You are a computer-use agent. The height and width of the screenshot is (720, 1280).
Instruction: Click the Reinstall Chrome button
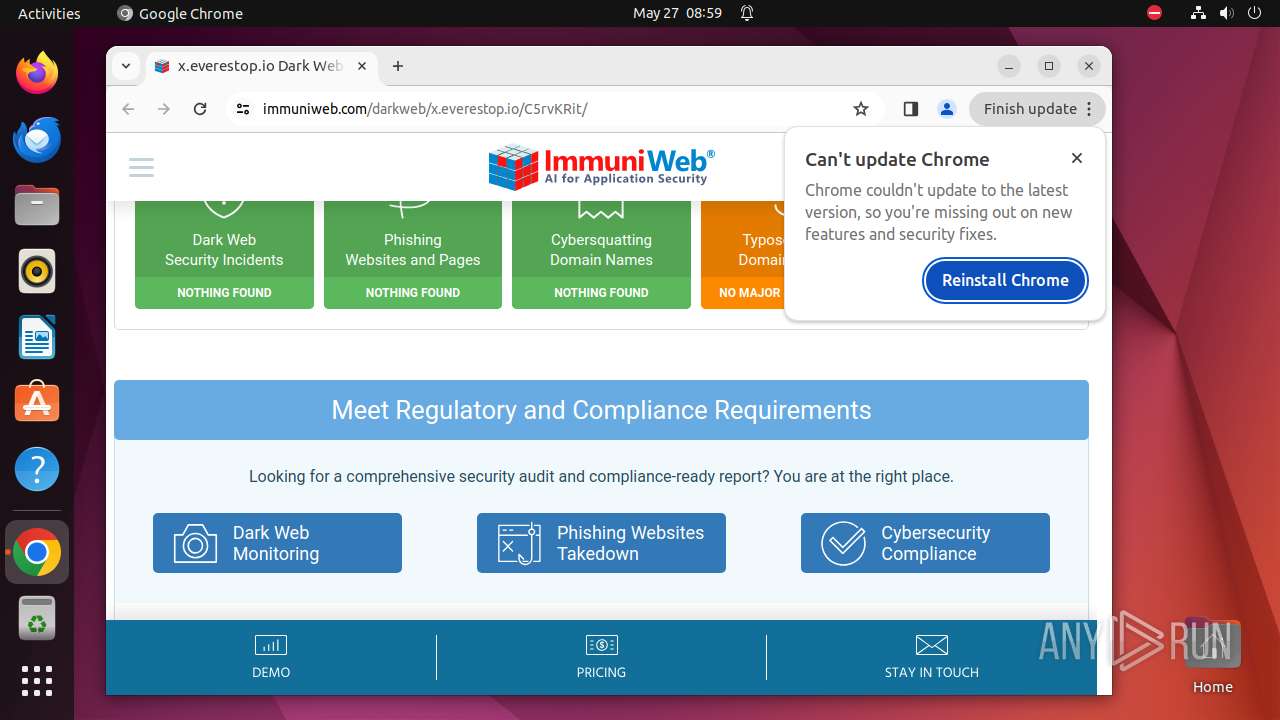(1005, 280)
